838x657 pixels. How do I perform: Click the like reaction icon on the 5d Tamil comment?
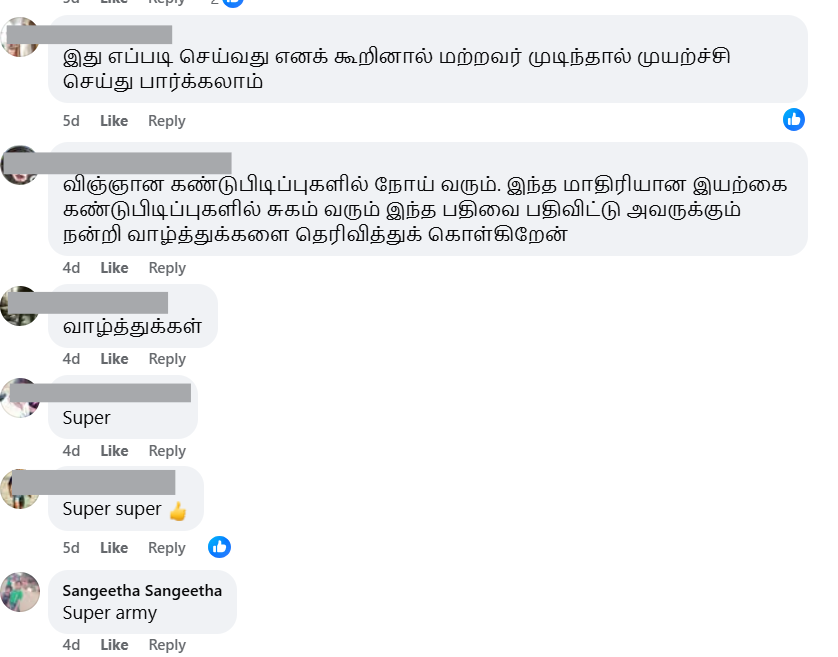794,119
